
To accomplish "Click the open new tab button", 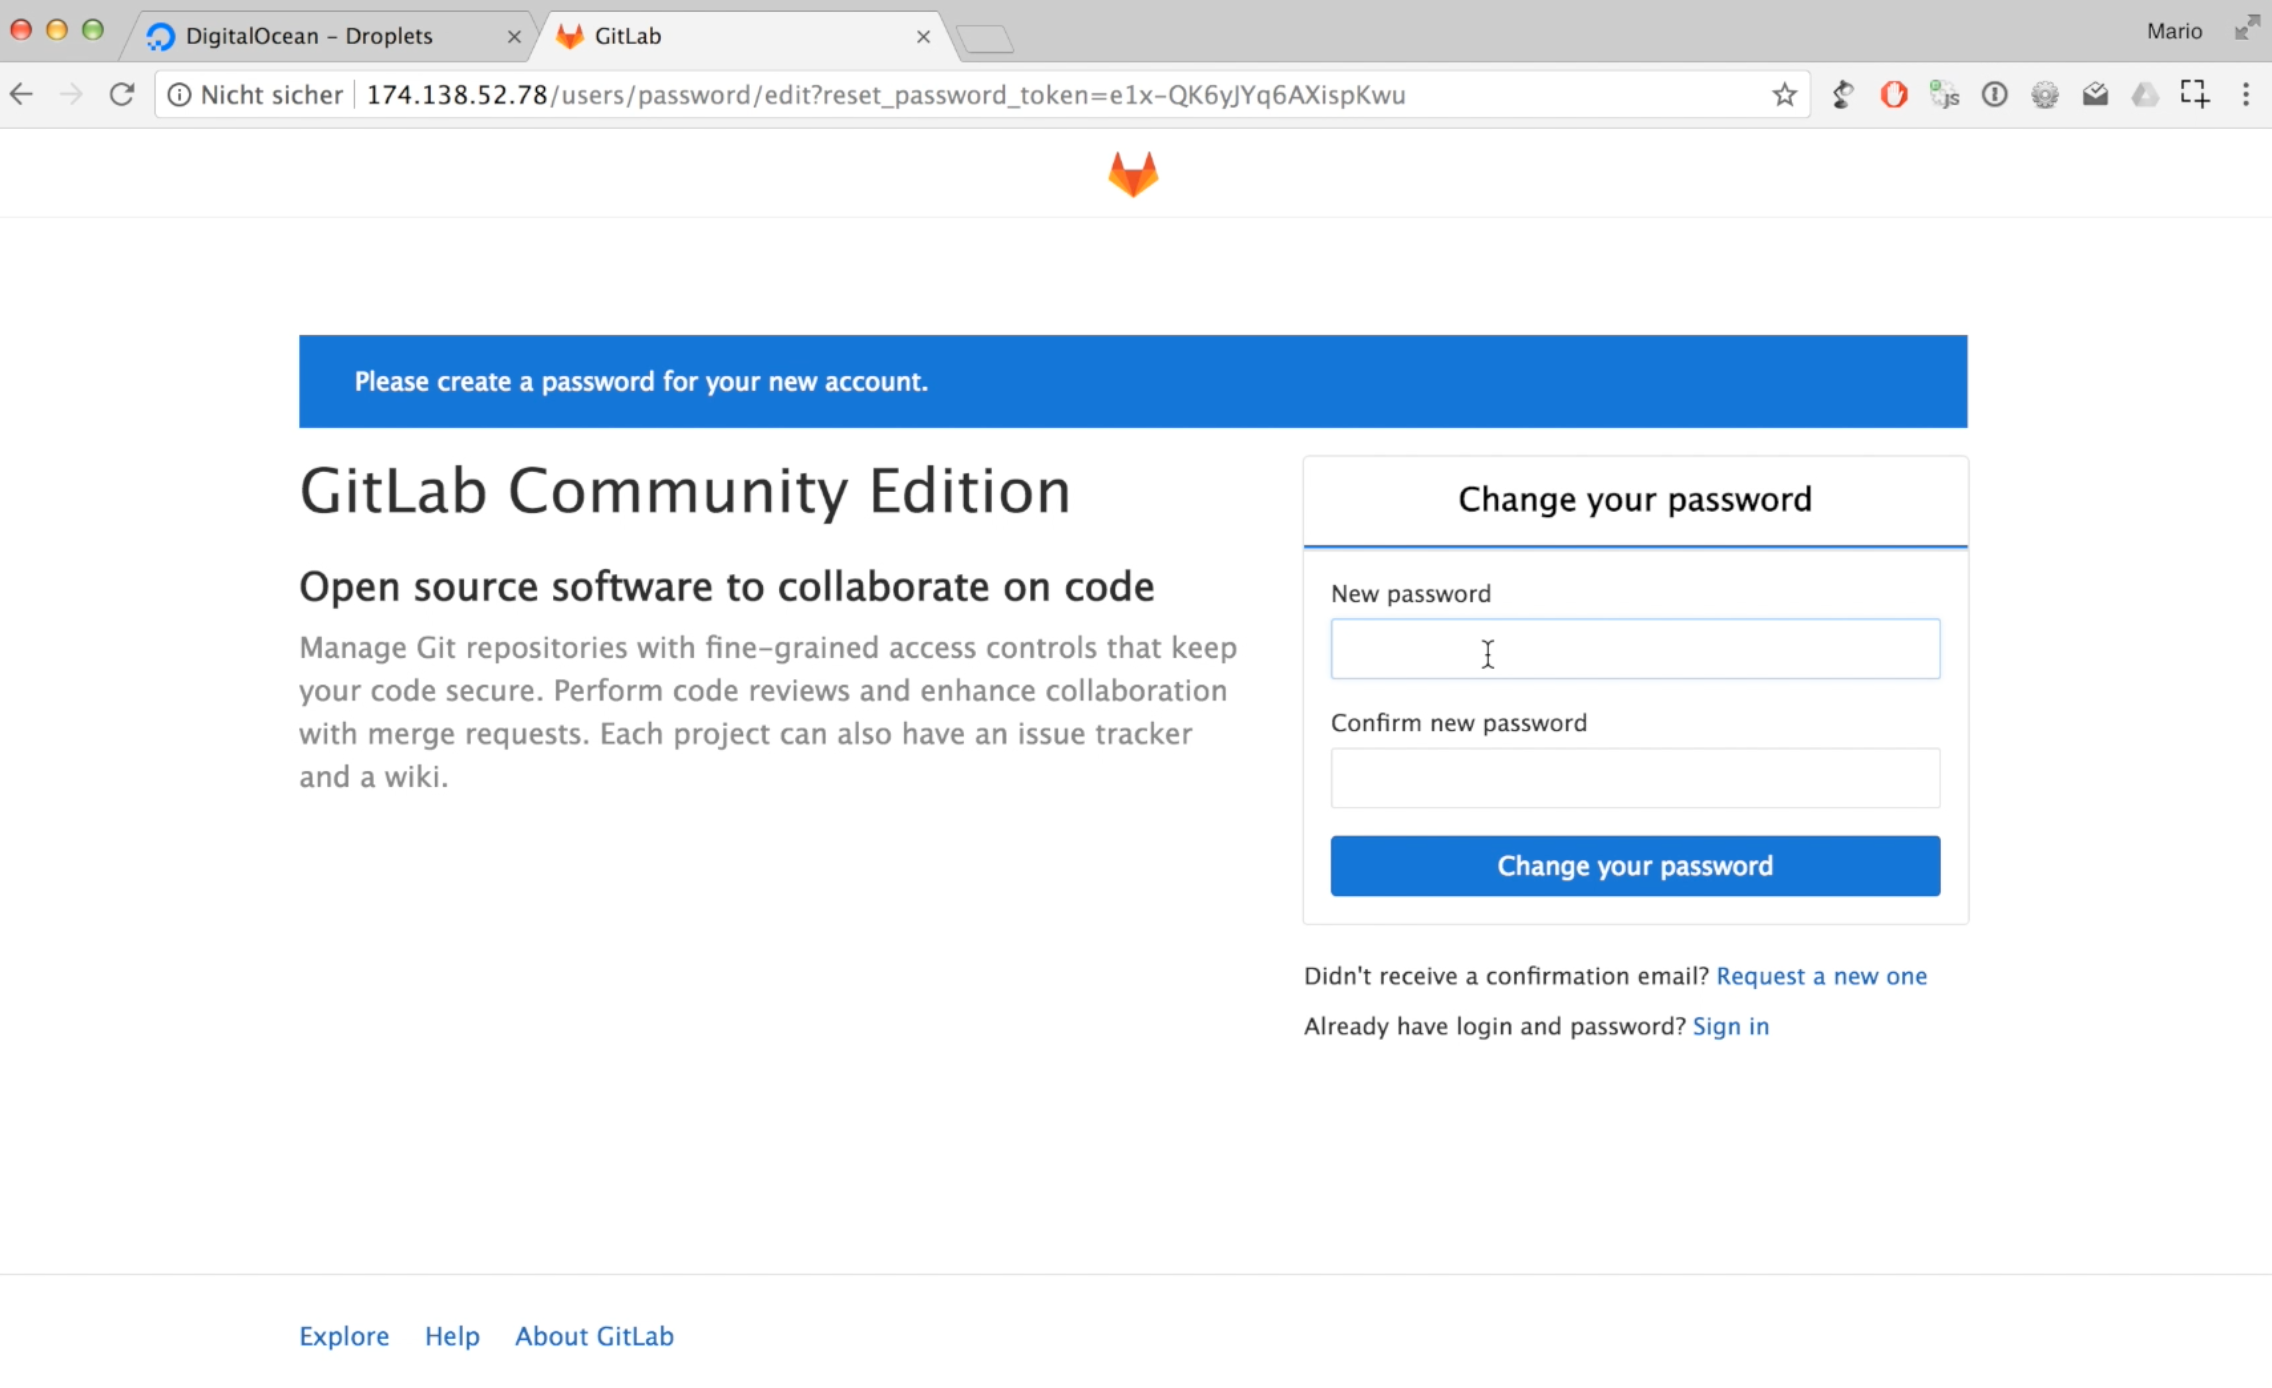I will click(x=982, y=36).
